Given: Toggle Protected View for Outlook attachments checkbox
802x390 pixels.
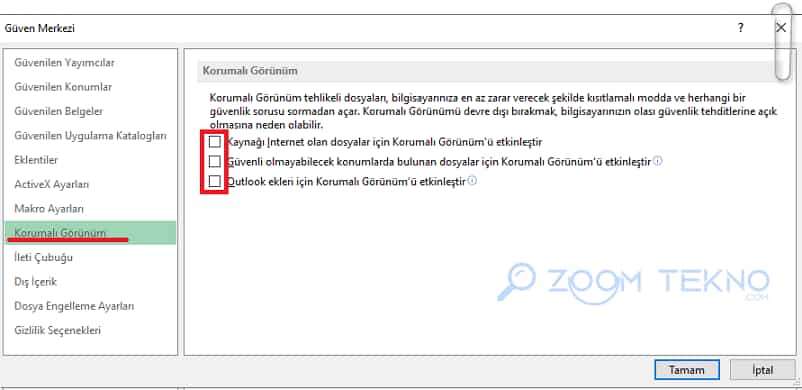Looking at the screenshot, I should tap(215, 181).
